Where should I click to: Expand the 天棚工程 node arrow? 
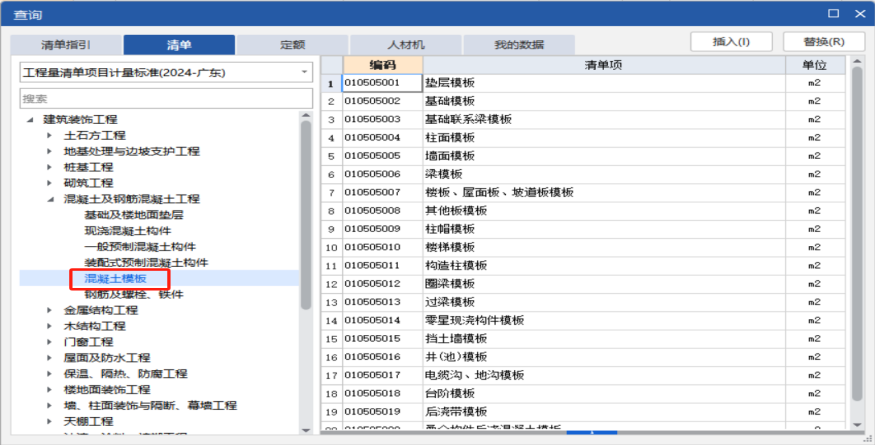click(x=50, y=421)
